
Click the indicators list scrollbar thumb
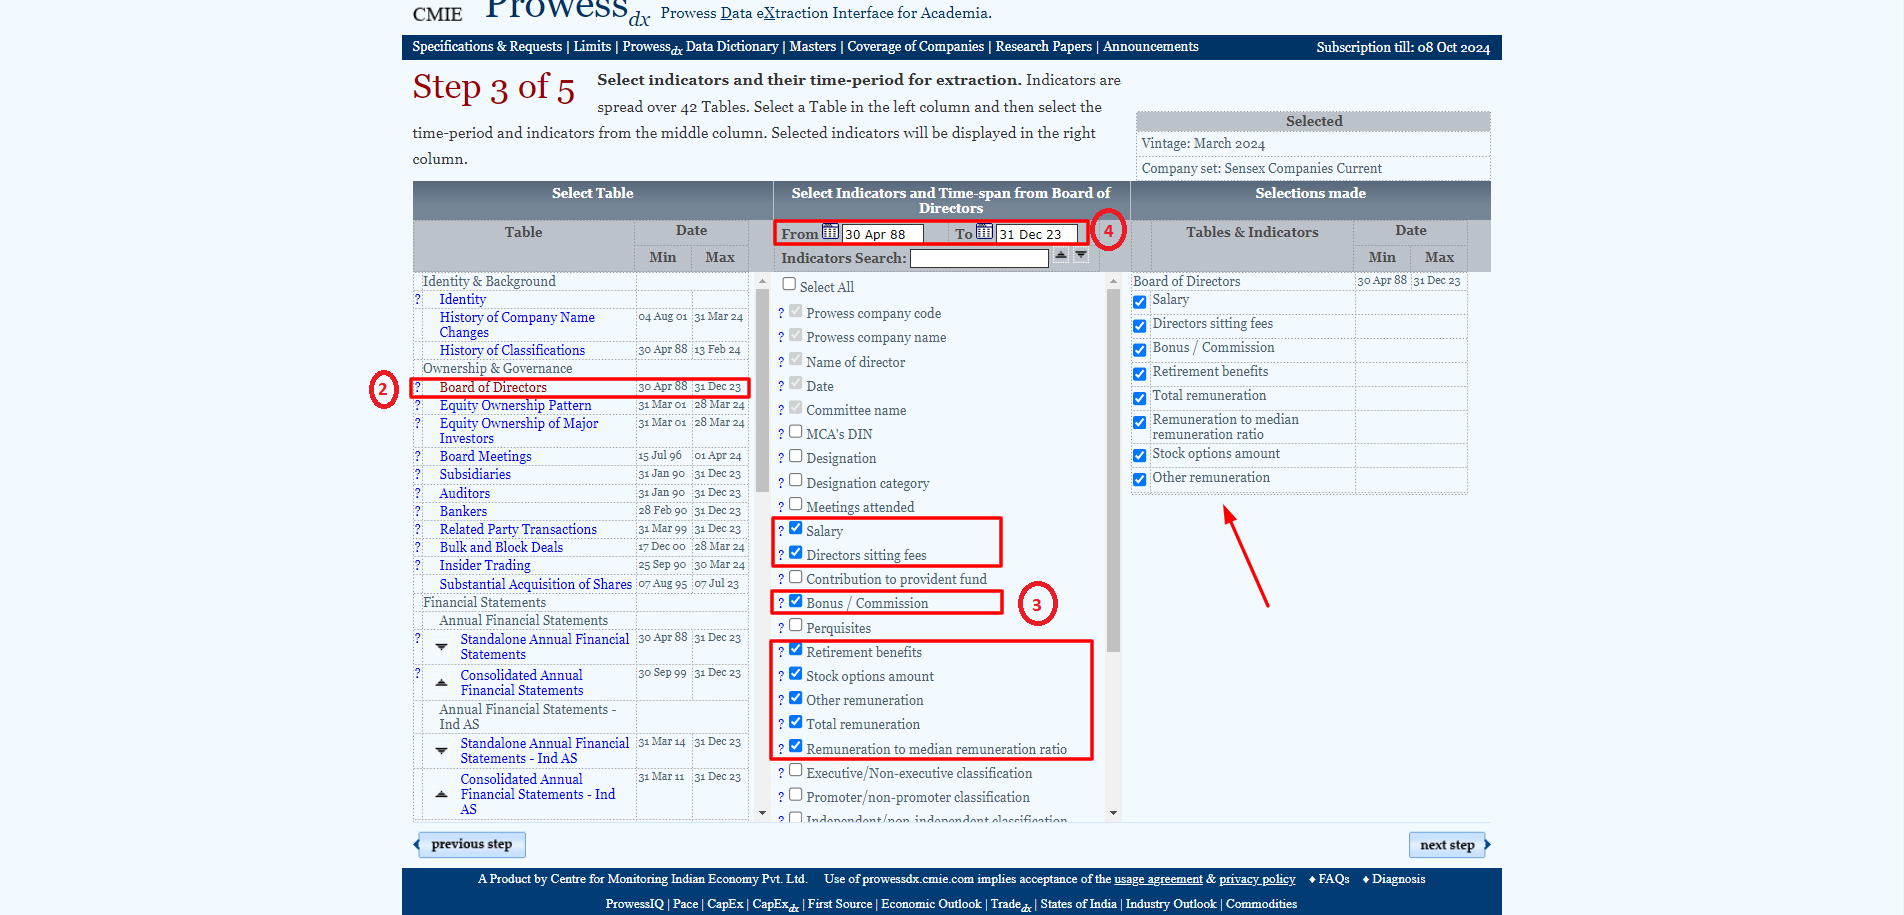coord(1113,470)
